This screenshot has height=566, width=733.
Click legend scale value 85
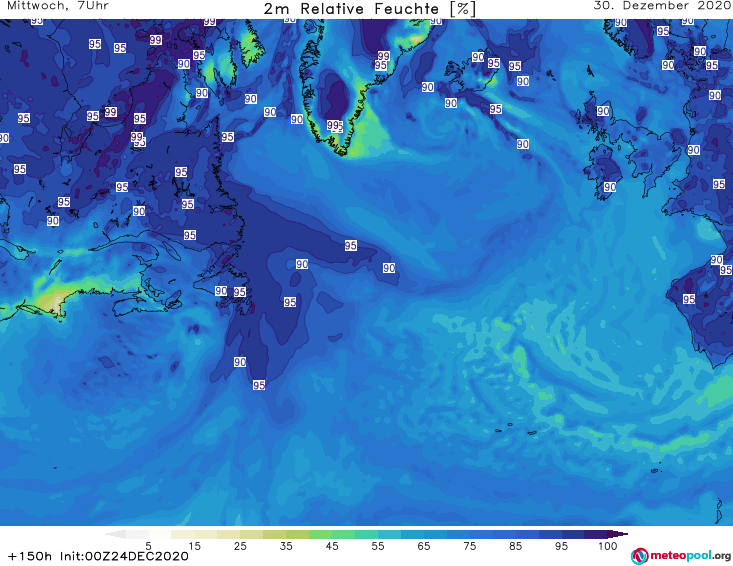516,546
